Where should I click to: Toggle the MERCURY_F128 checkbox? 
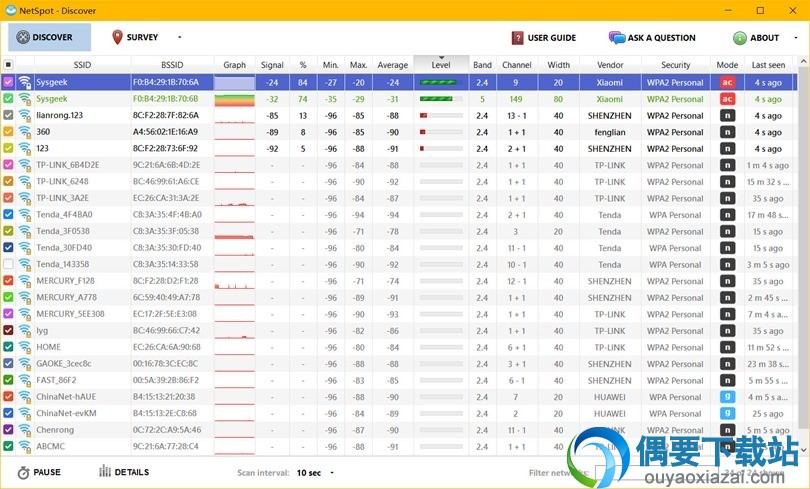(x=8, y=281)
